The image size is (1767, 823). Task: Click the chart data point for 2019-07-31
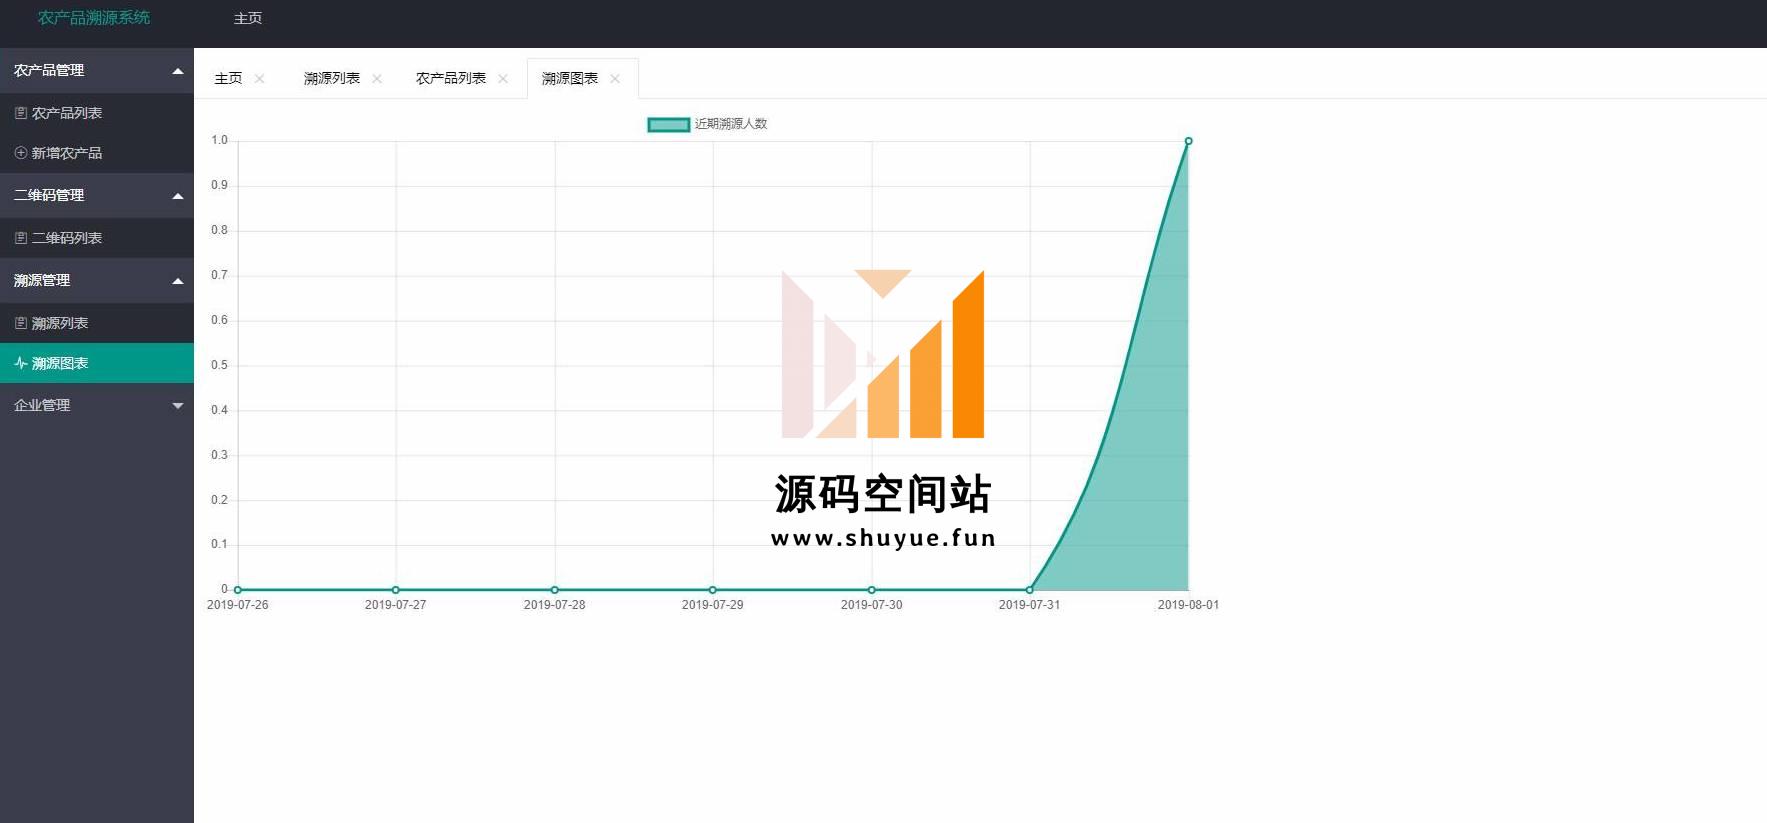tap(1030, 590)
